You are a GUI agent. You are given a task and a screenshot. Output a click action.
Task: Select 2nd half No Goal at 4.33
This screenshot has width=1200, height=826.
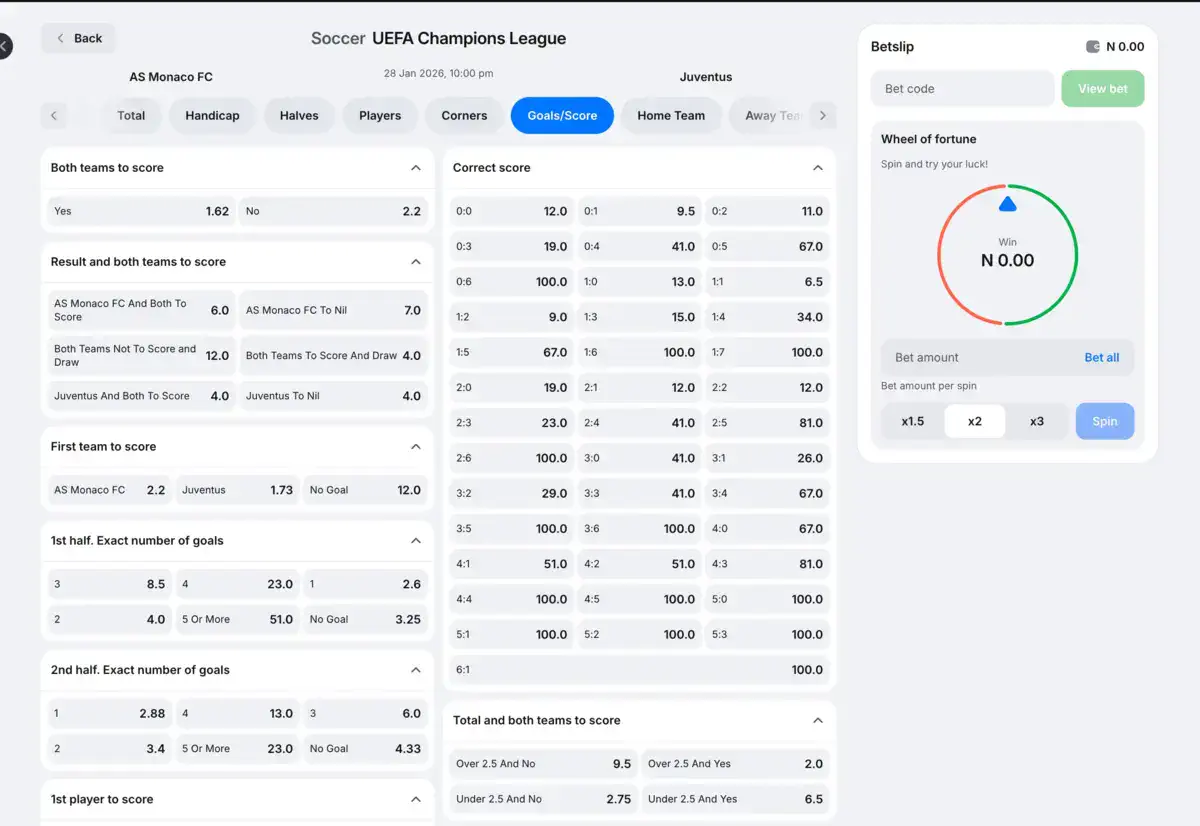click(x=365, y=749)
